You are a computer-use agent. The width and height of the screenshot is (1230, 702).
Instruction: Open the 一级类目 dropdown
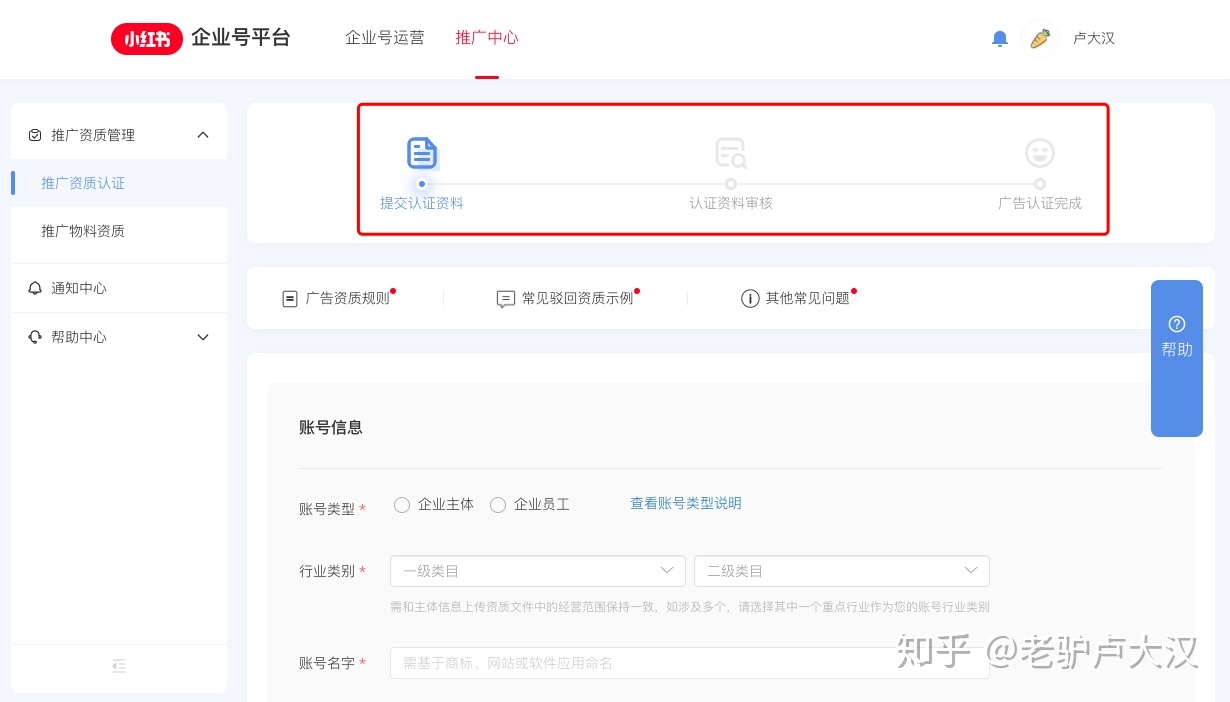537,570
